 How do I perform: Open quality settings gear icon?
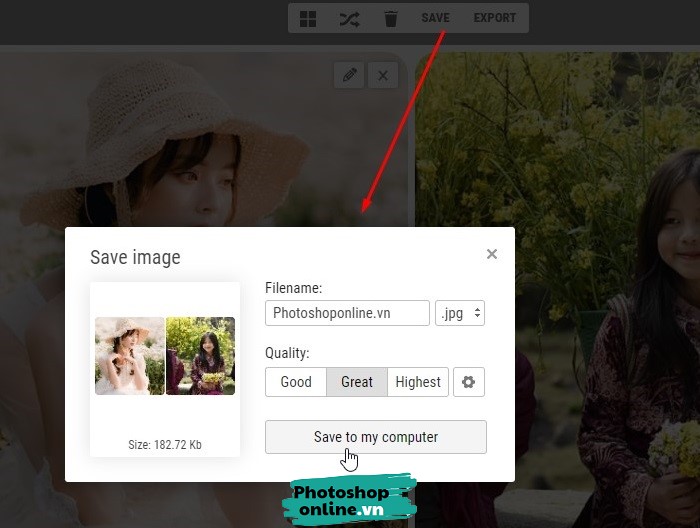(x=468, y=382)
